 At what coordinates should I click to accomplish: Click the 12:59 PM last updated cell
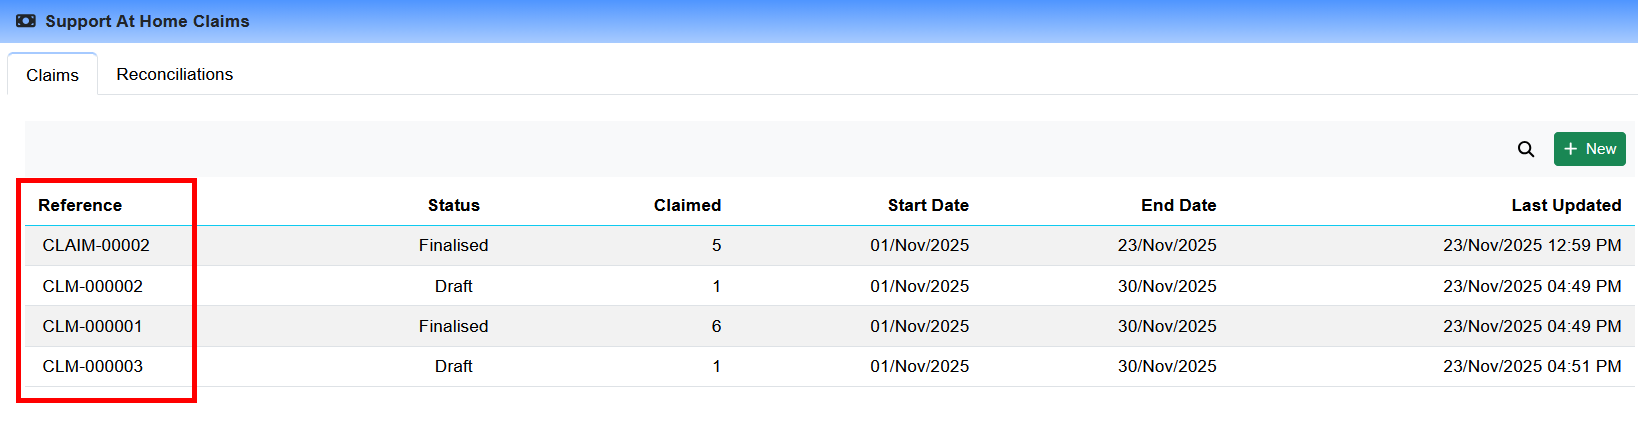1531,245
